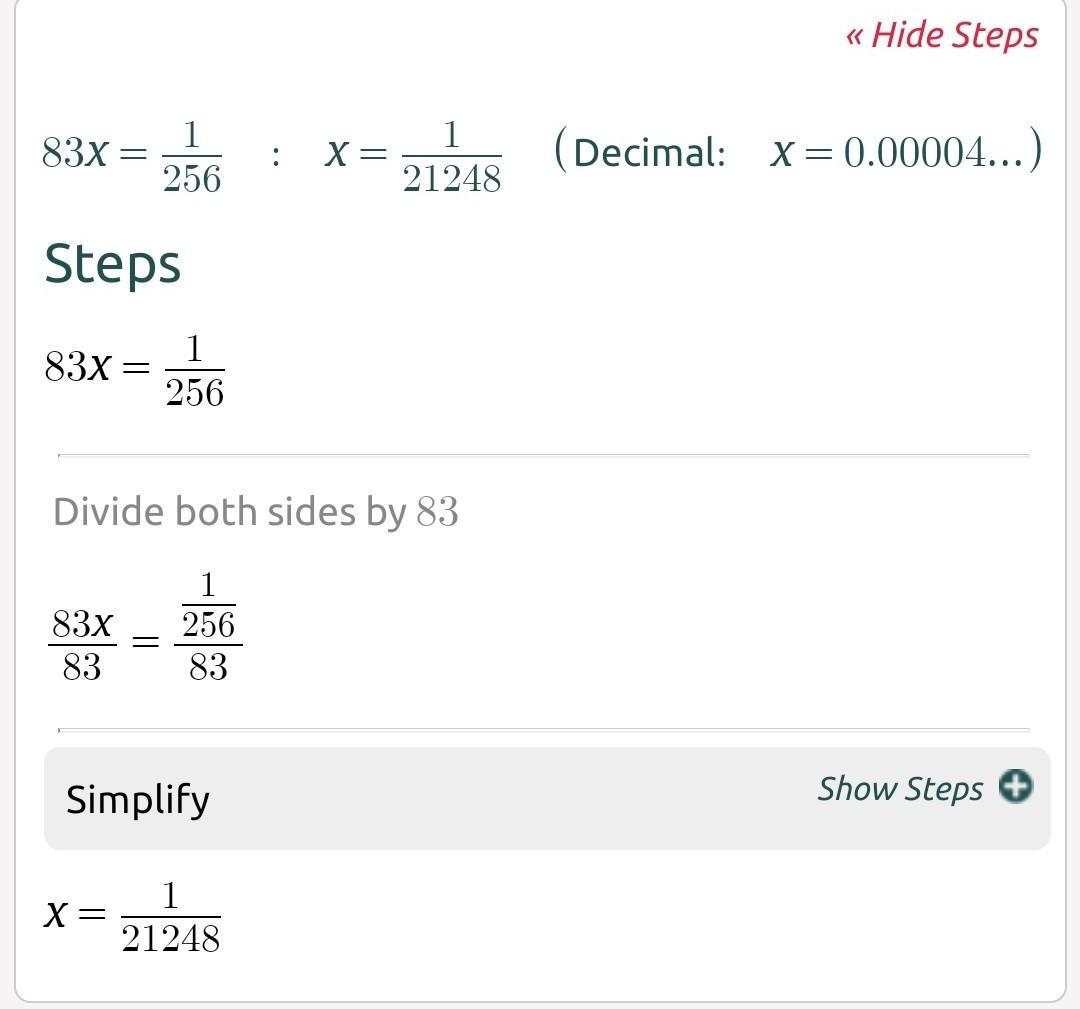Click the Decimal label in the top line

click(650, 153)
